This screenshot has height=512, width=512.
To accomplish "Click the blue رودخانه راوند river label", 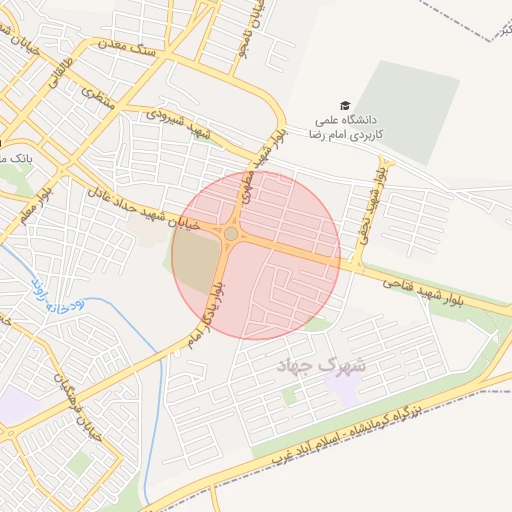I will coord(58,296).
